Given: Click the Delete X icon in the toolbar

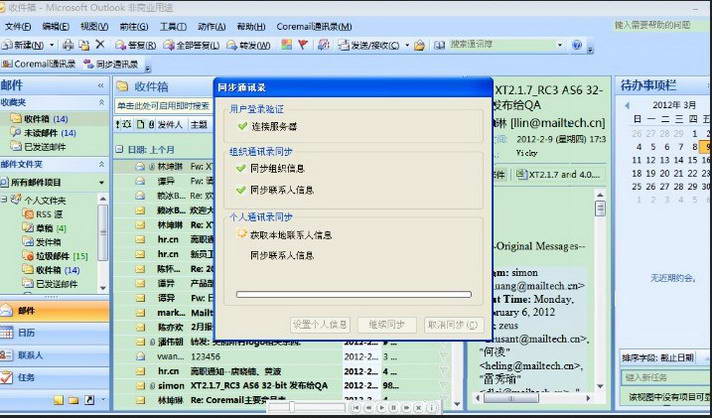Looking at the screenshot, I should click(x=100, y=44).
